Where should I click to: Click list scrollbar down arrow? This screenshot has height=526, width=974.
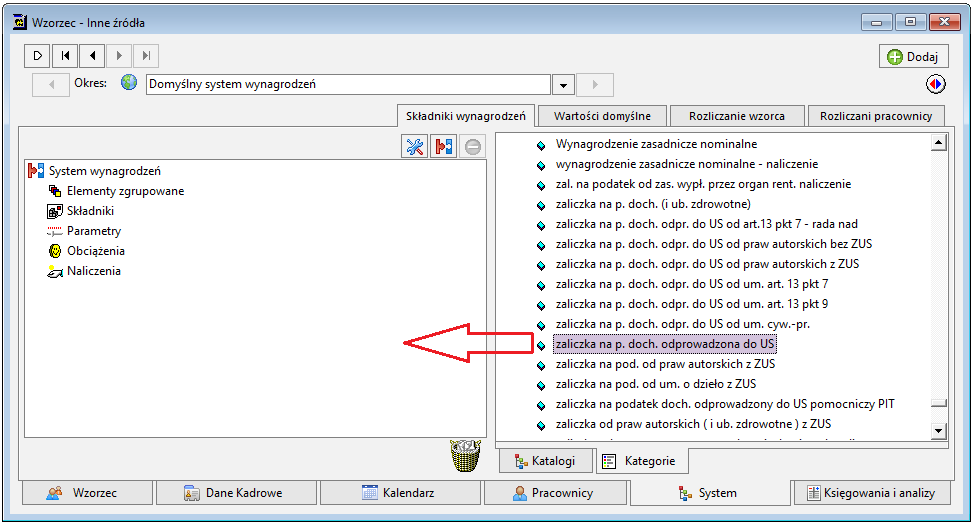tap(939, 430)
